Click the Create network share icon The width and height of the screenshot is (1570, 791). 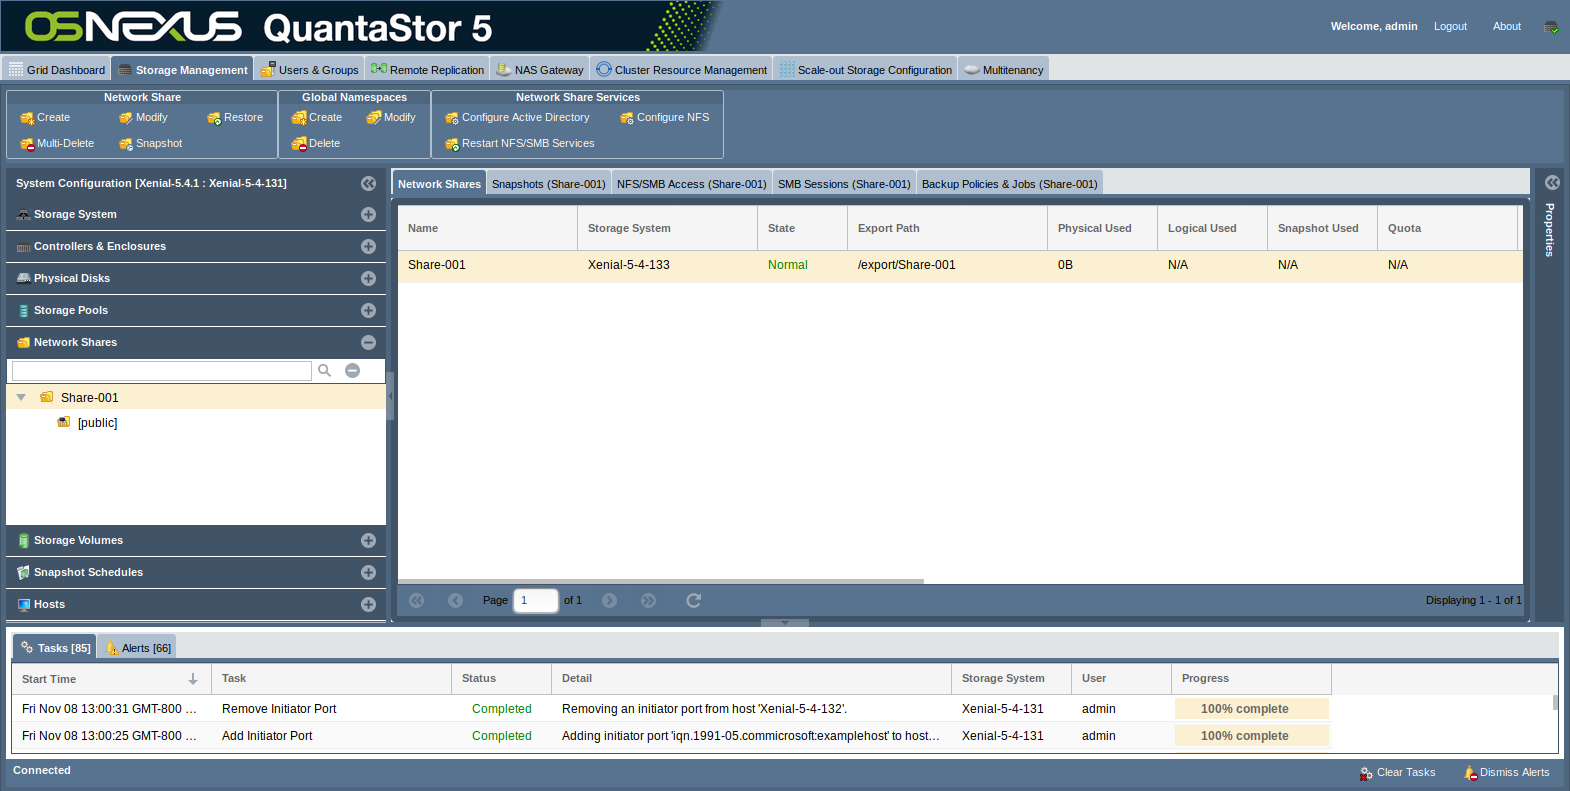tap(27, 118)
